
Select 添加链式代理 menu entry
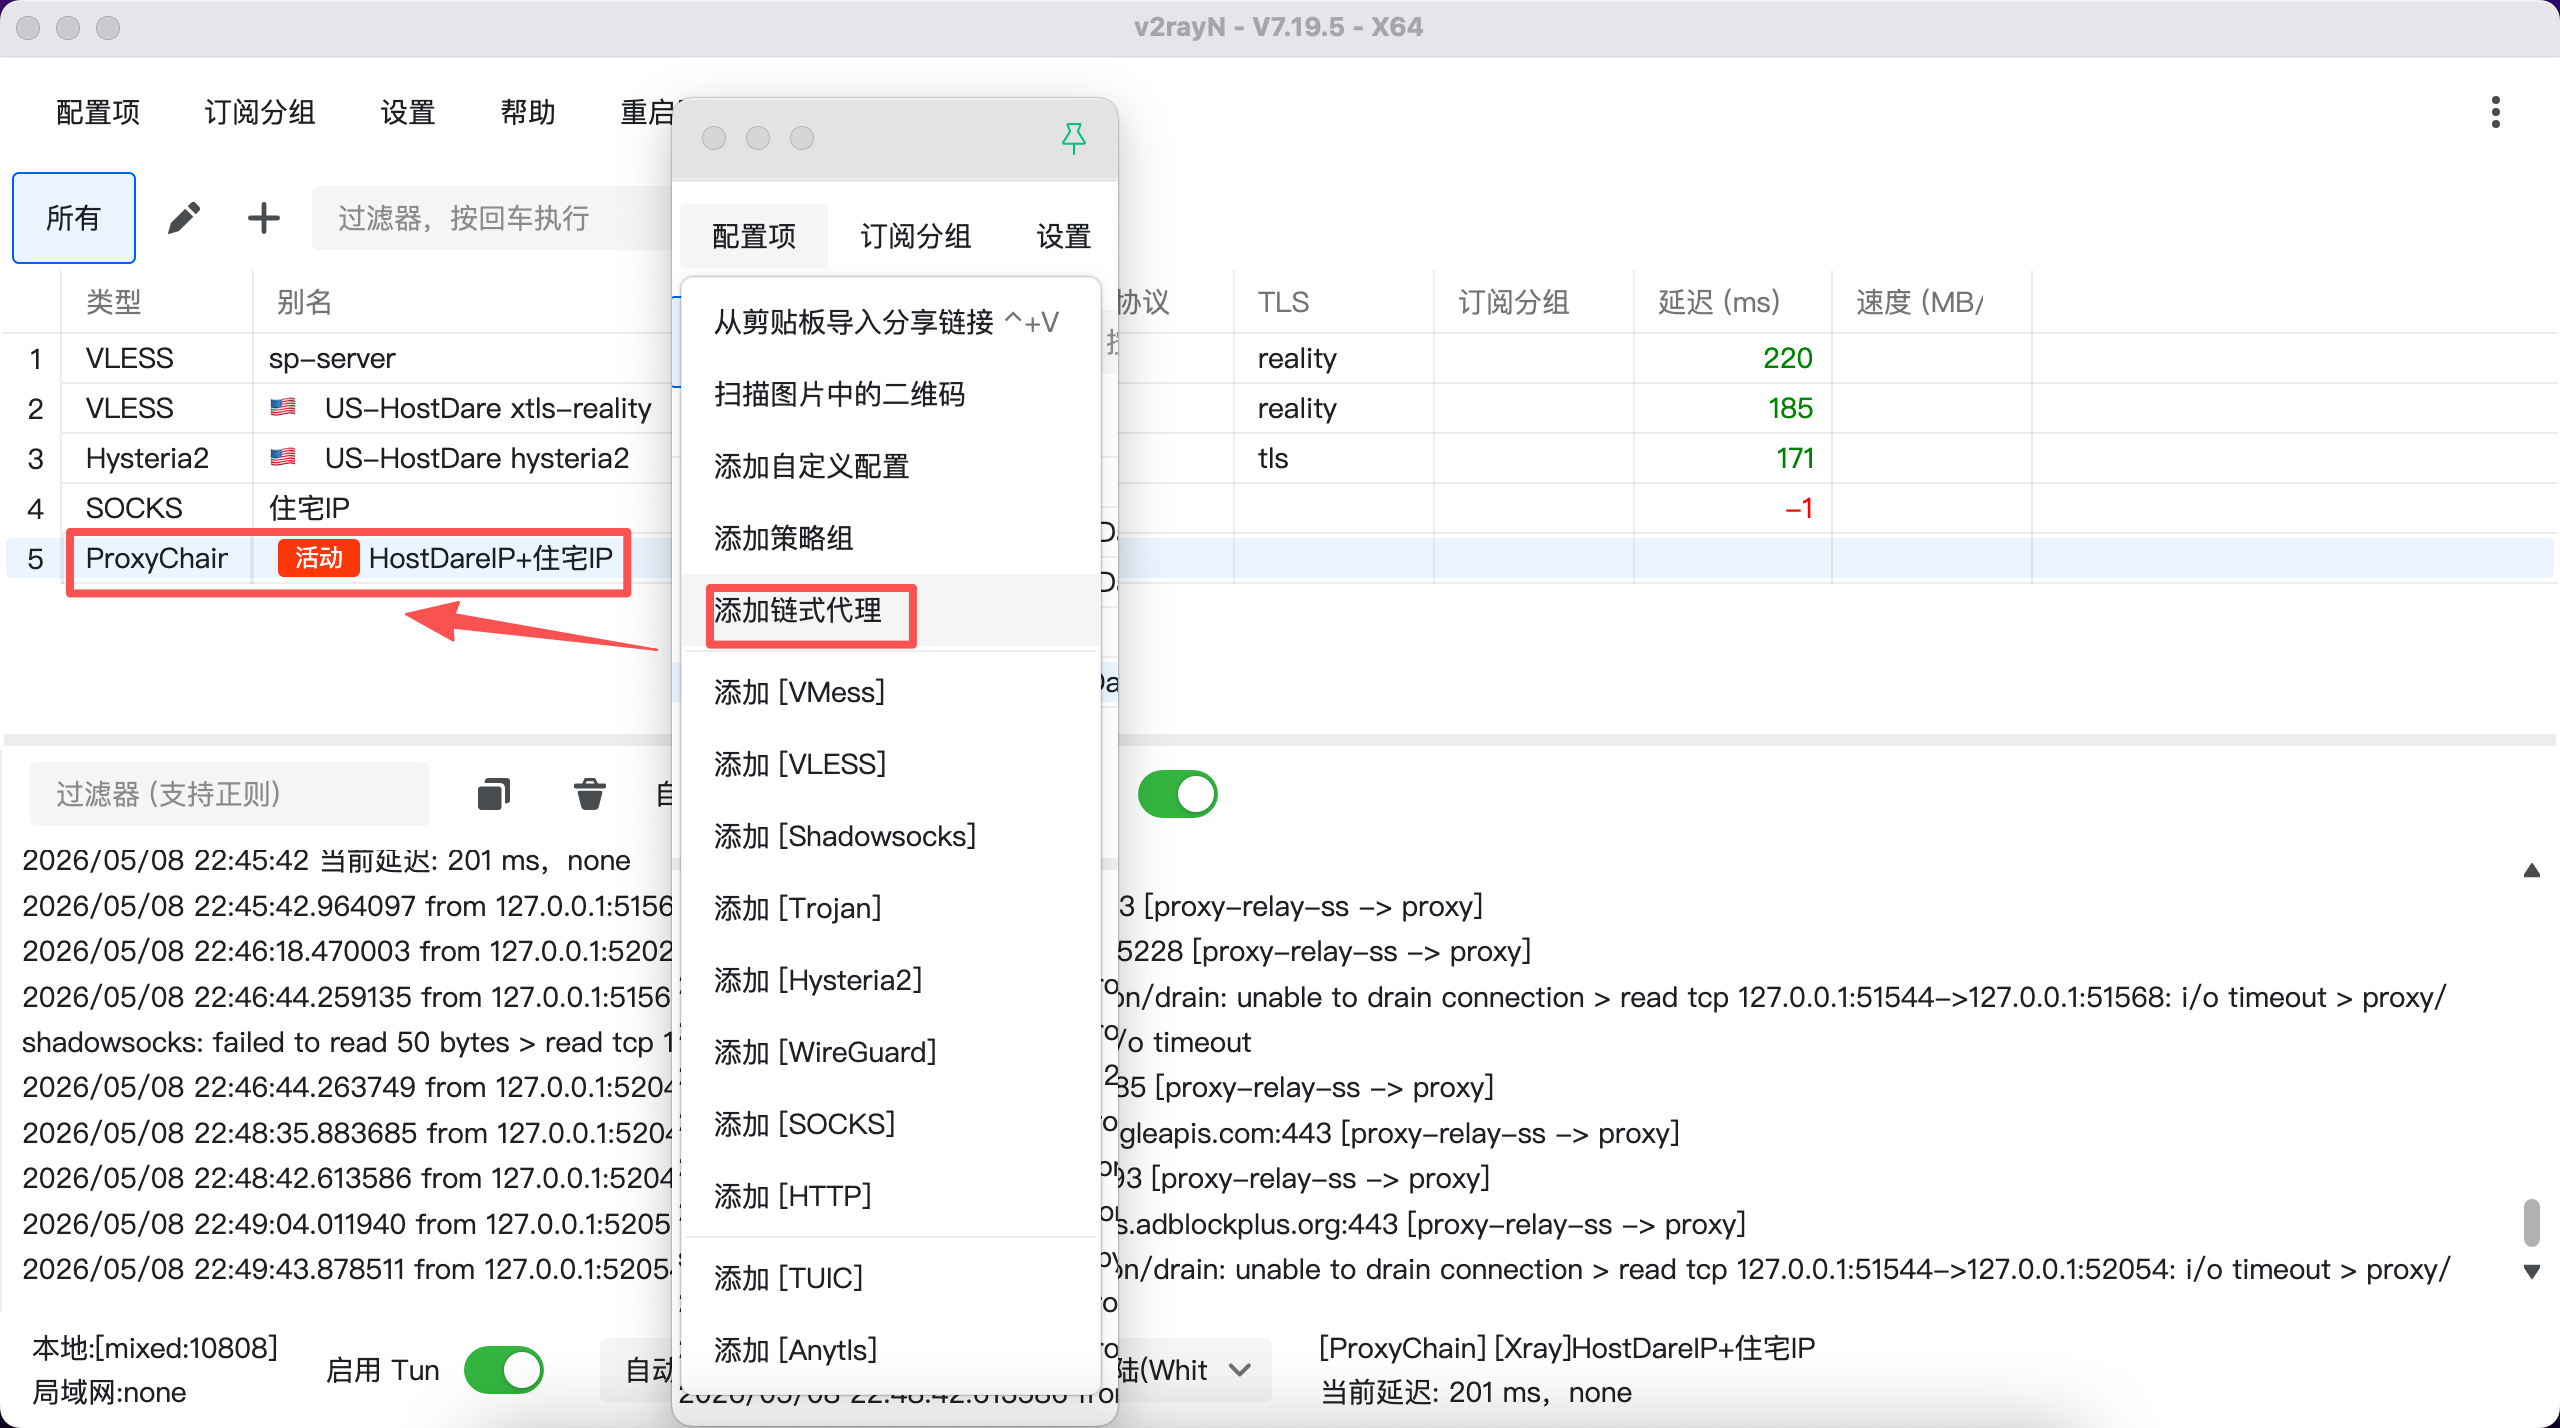[x=891, y=610]
